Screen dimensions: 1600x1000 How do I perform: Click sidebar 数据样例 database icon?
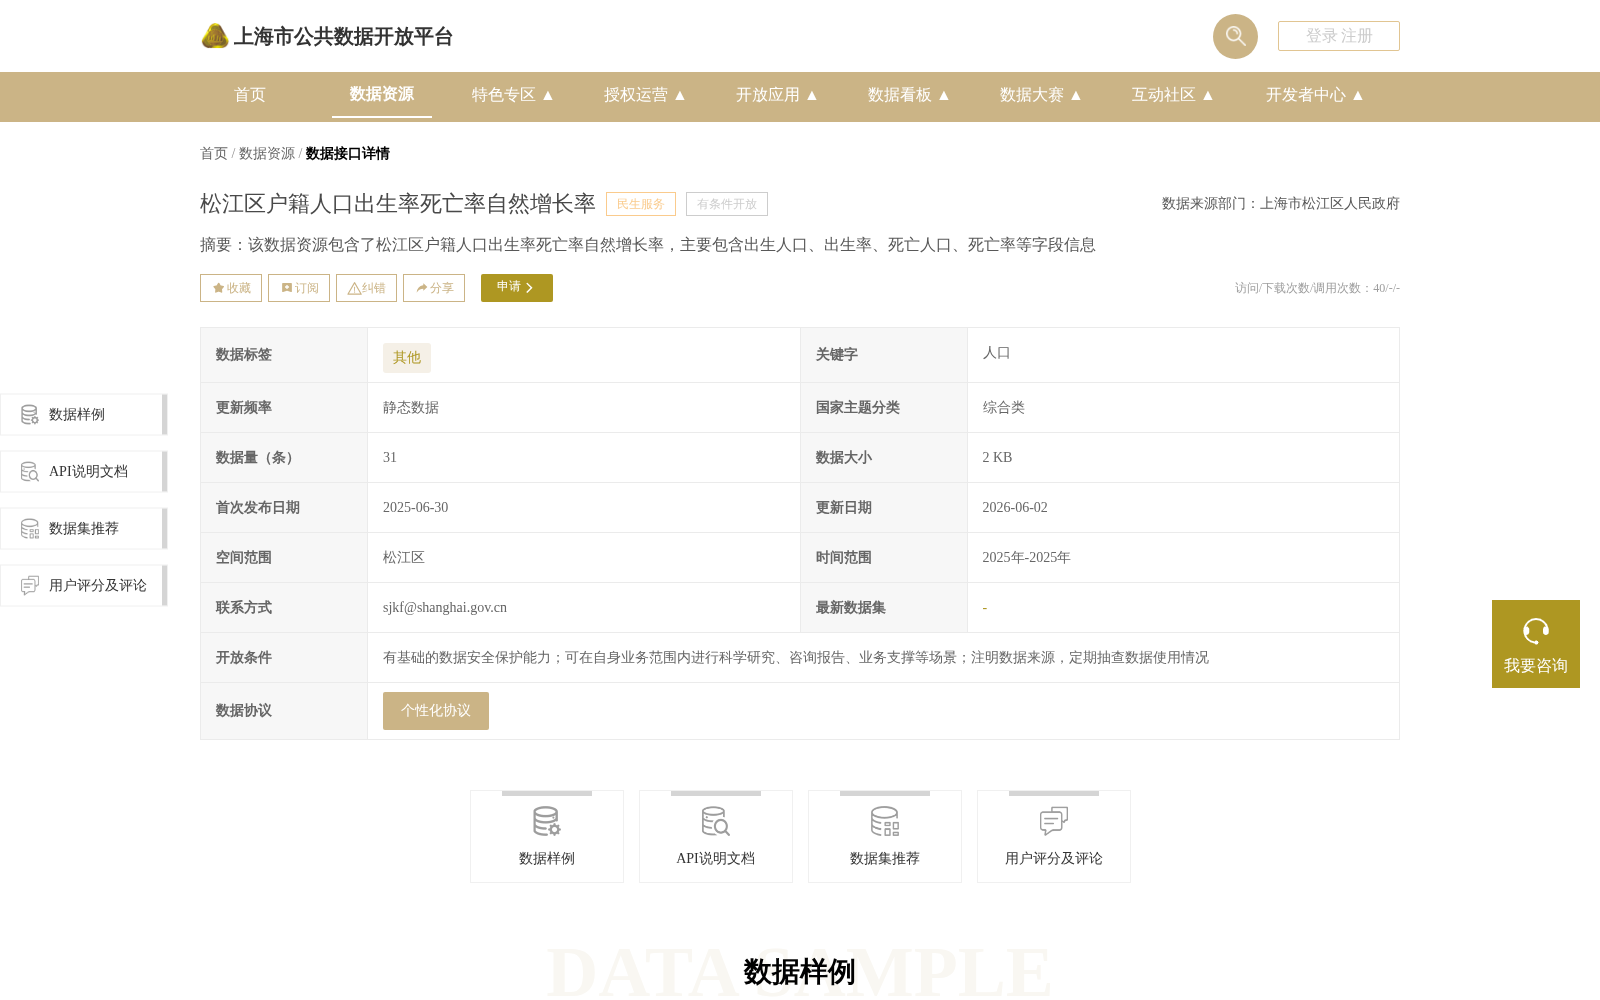(x=30, y=414)
